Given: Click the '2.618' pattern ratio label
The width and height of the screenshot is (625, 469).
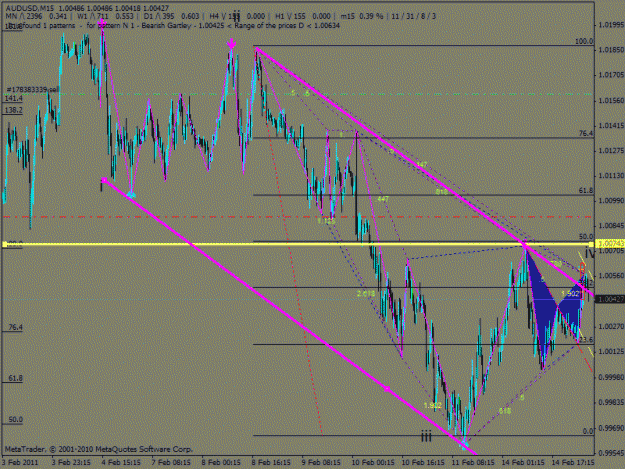Looking at the screenshot, I should (366, 294).
